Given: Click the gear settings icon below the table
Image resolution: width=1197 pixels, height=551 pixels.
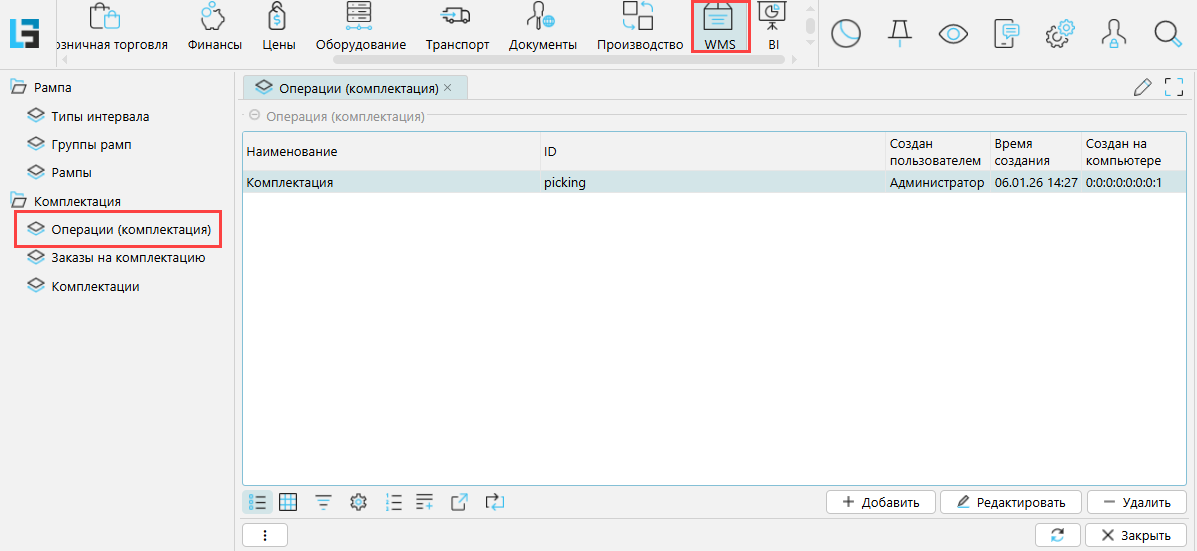Looking at the screenshot, I should click(x=358, y=502).
